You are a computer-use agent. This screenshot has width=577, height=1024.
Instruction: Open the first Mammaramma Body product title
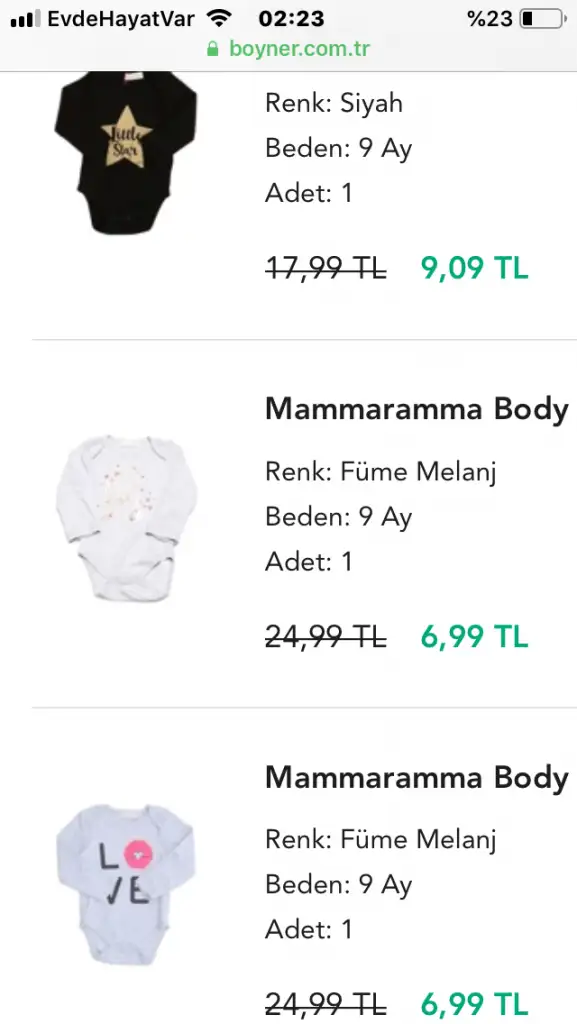(416, 409)
